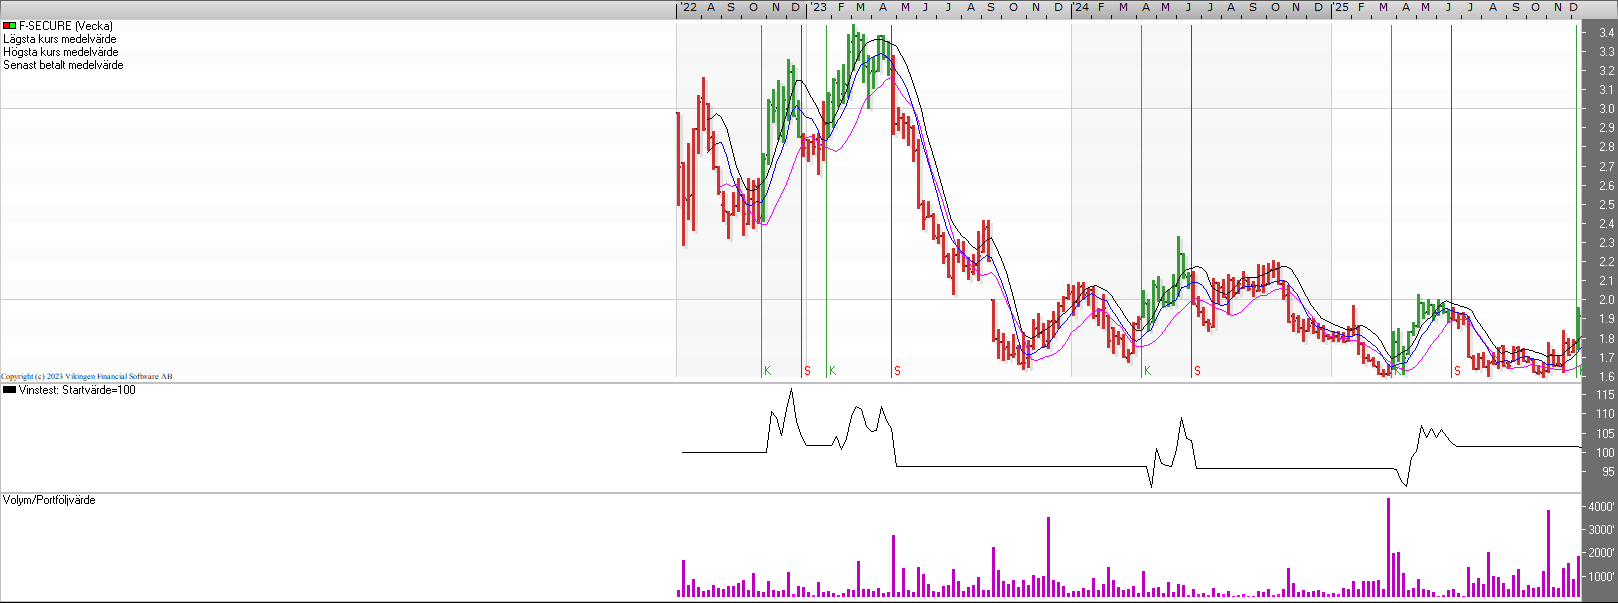This screenshot has height=603, width=1618.
Task: Click the Vinstest: Startvärde=100 label
Action: 77,390
